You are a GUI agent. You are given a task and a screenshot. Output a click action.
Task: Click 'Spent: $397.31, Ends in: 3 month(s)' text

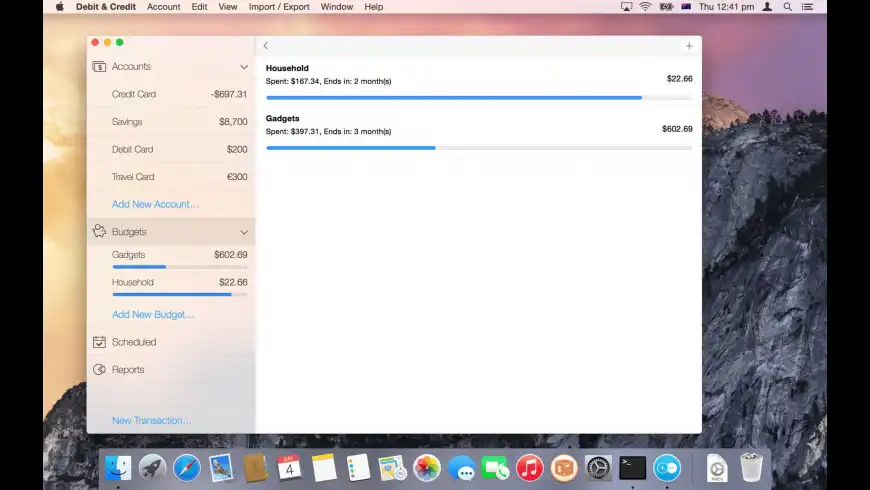[328, 132]
